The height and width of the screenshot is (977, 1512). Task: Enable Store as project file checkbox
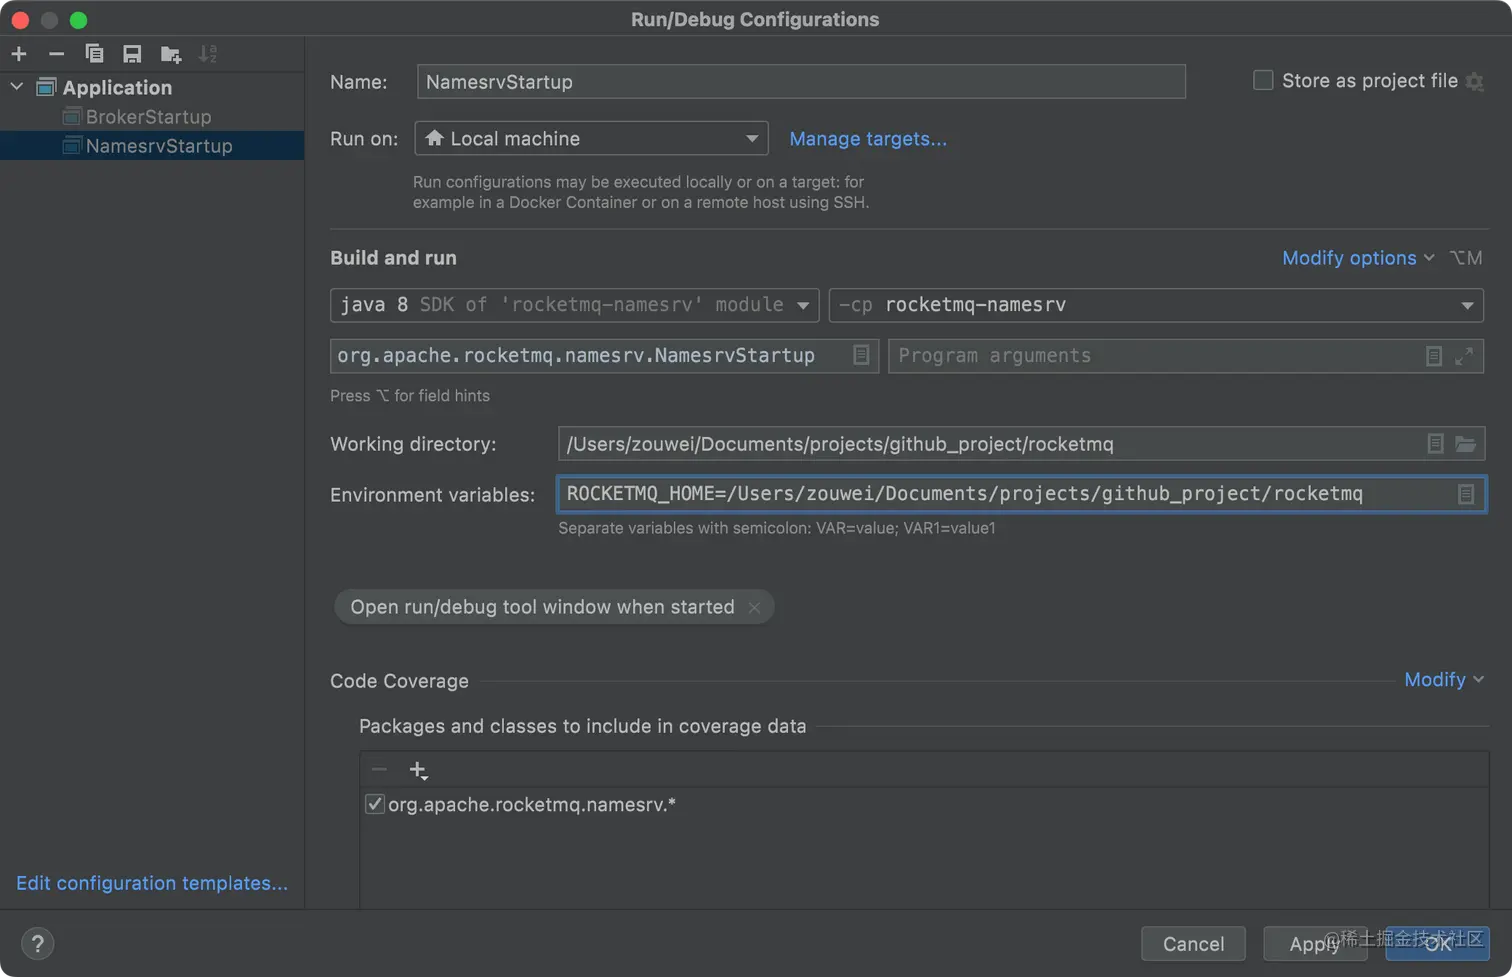1263,81
